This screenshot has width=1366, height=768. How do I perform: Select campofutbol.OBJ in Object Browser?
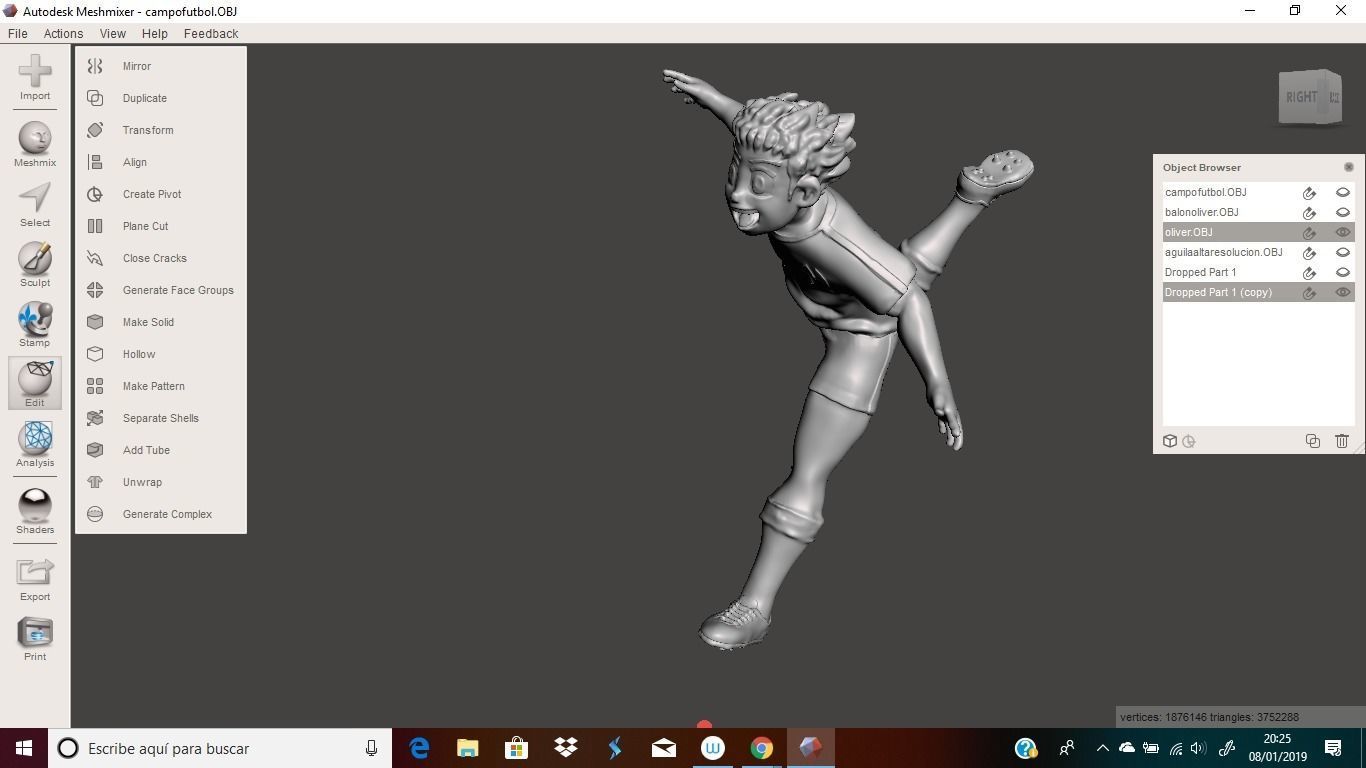pyautogui.click(x=1205, y=192)
